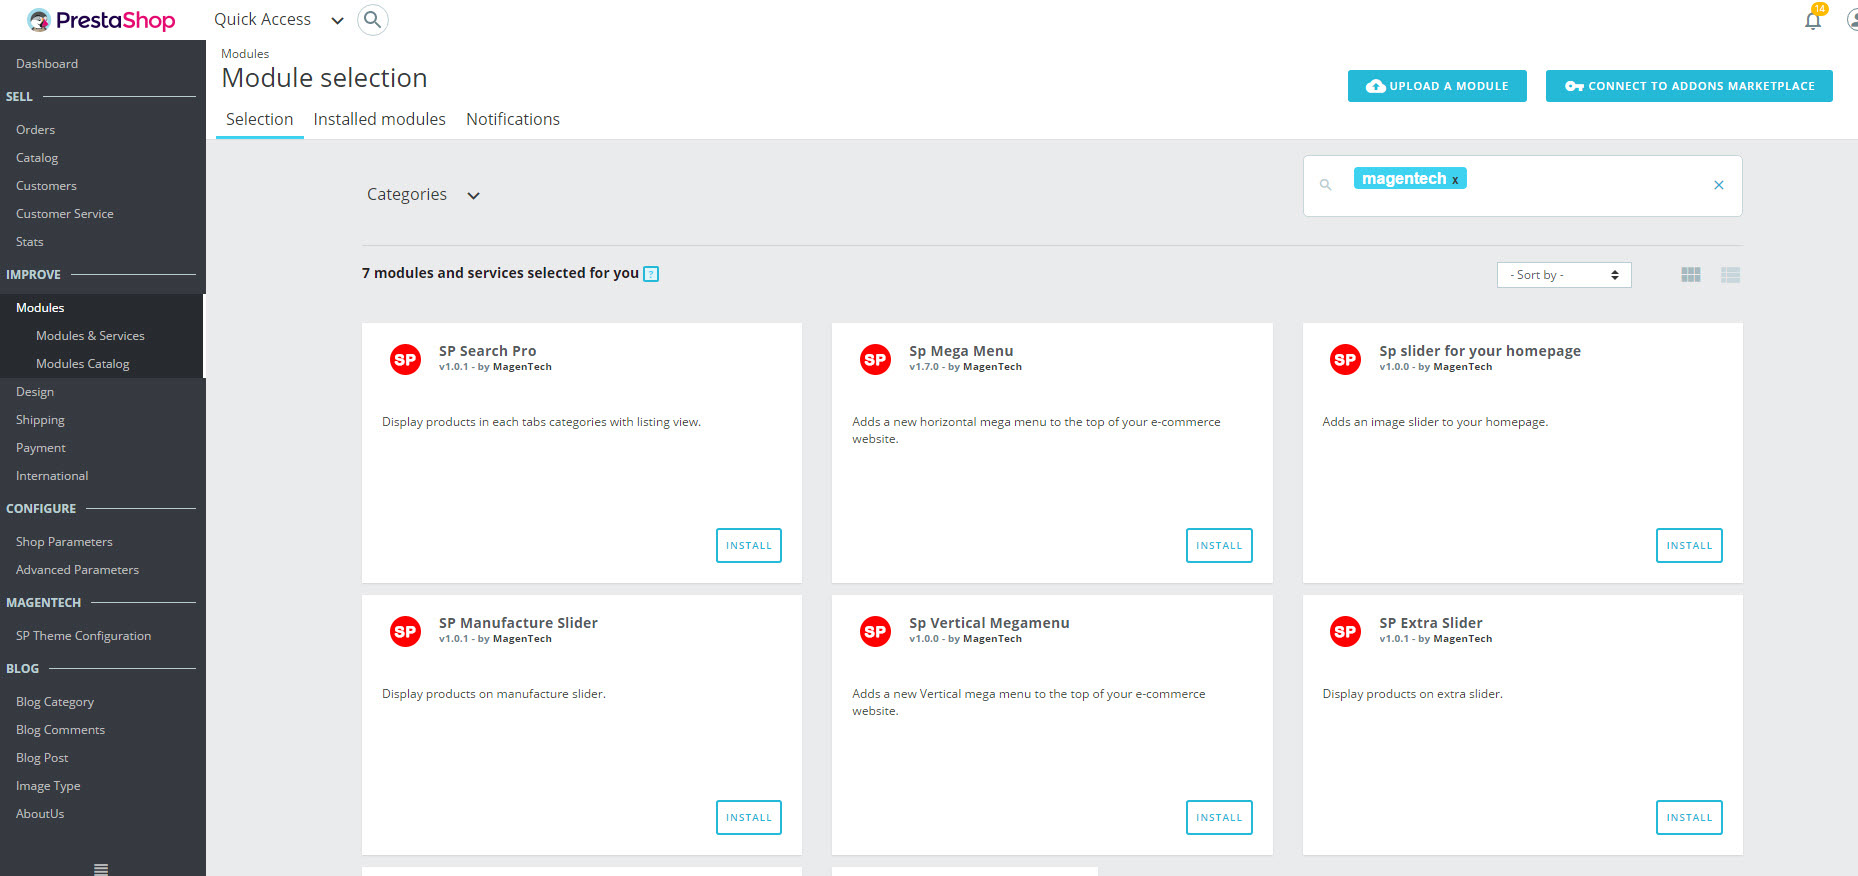Open Blog Post in the sidebar
Image resolution: width=1858 pixels, height=876 pixels.
click(42, 758)
